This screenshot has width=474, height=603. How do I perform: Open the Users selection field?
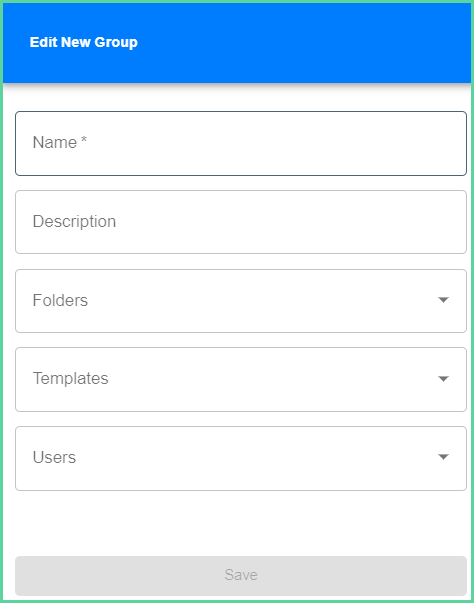[x=241, y=458]
